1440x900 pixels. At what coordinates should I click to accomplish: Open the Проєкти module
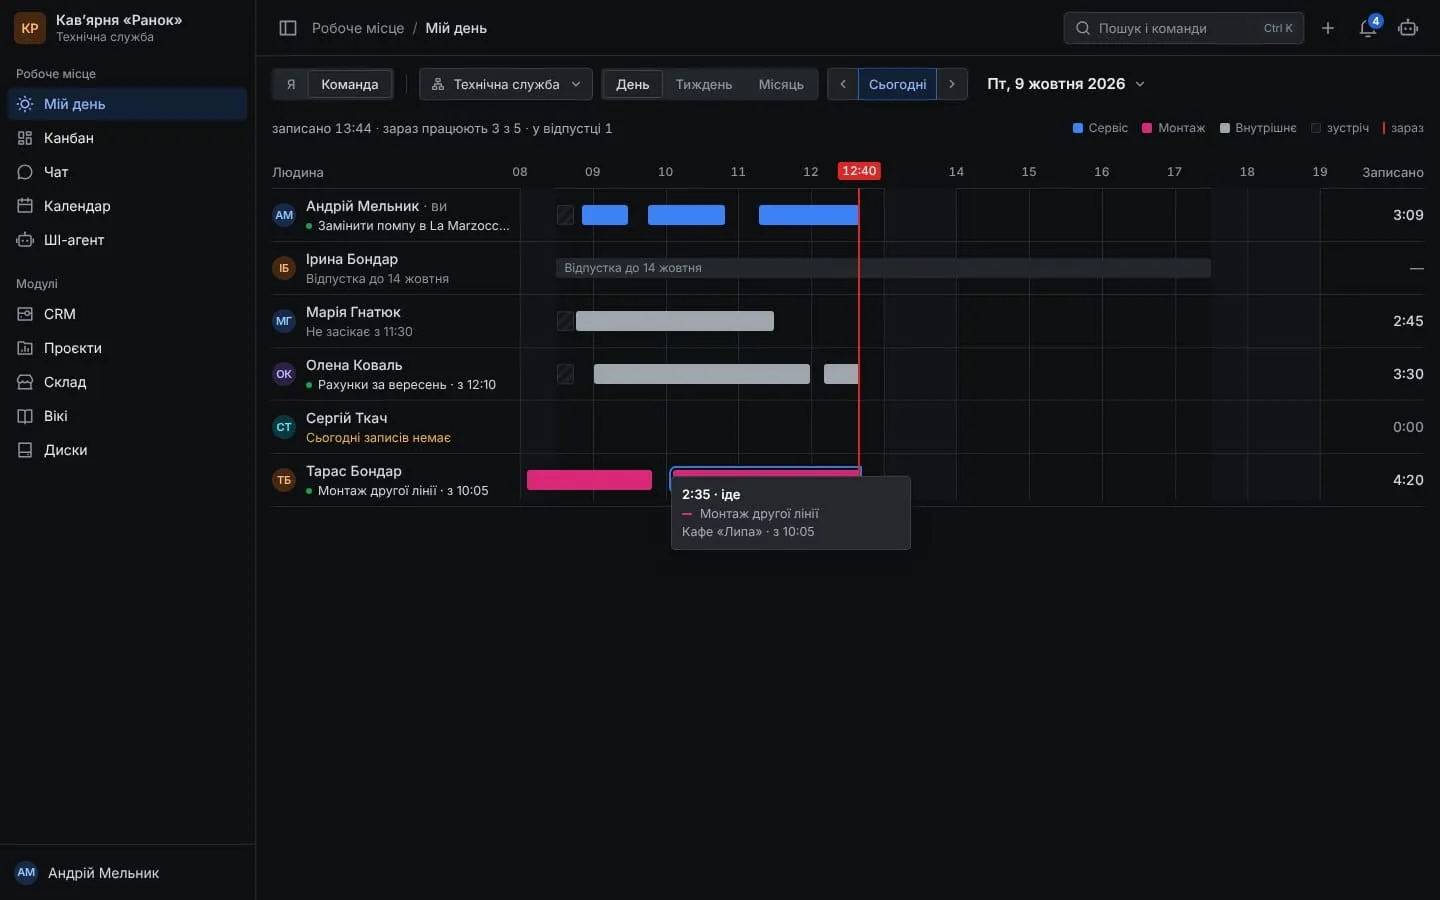coord(127,348)
